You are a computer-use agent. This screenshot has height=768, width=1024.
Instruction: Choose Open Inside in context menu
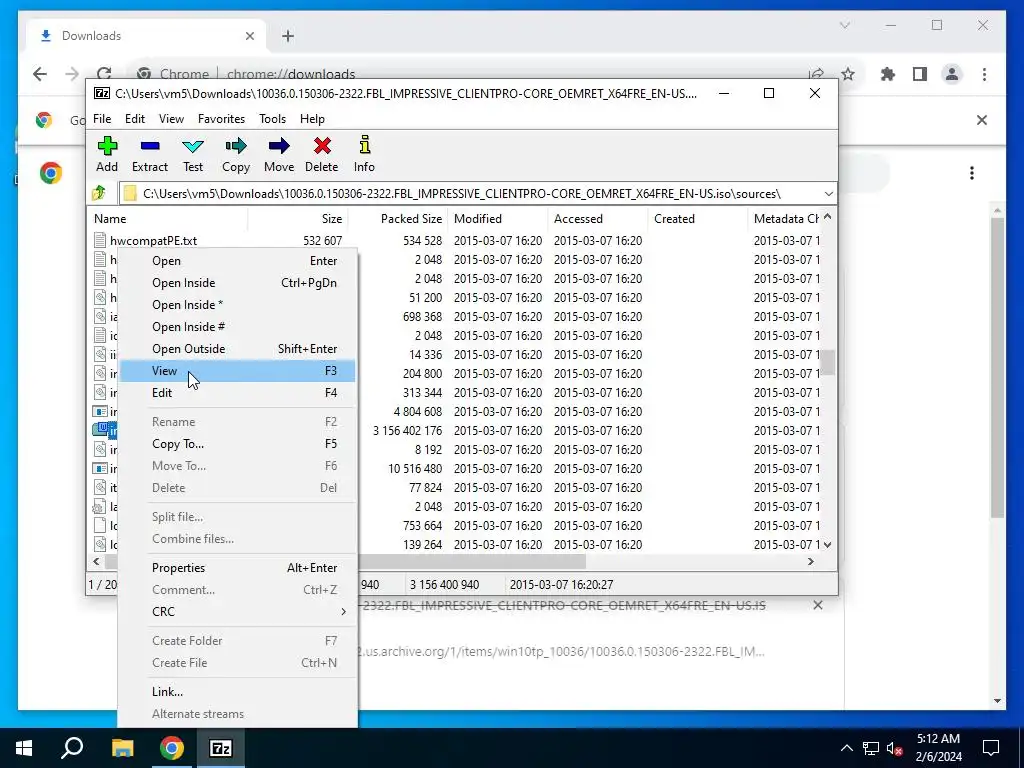[237, 283]
